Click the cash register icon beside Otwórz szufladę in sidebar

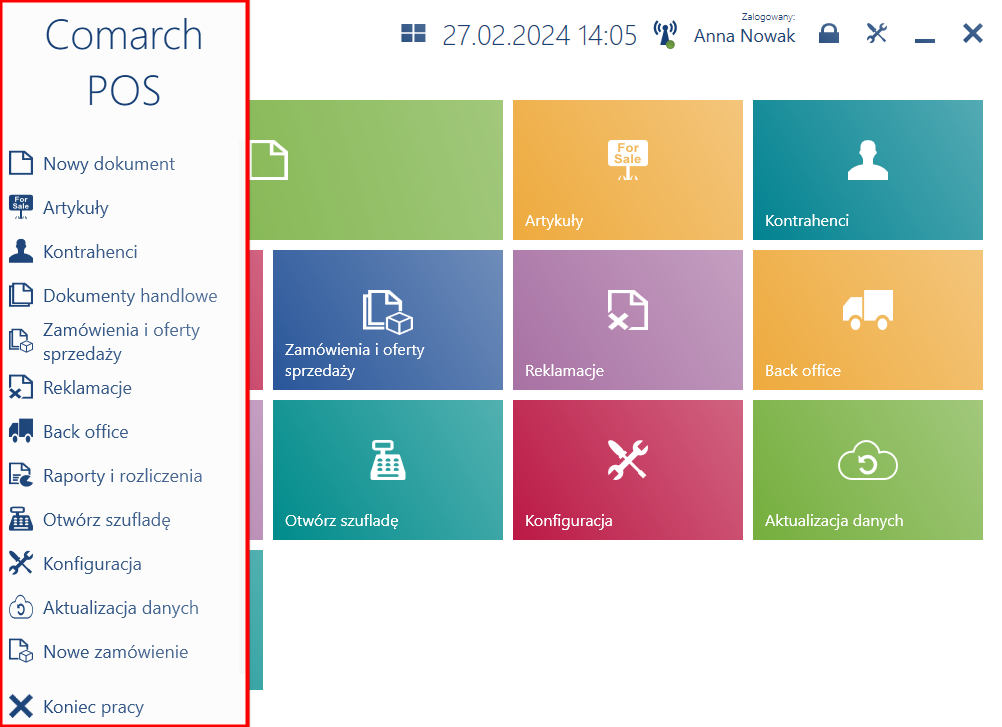pos(20,519)
